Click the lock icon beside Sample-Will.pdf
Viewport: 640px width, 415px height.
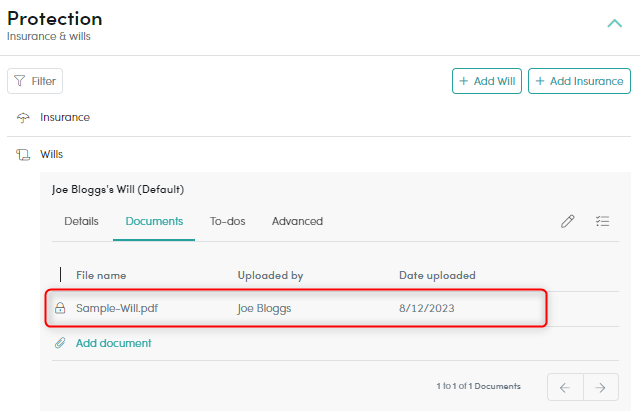tap(60, 308)
